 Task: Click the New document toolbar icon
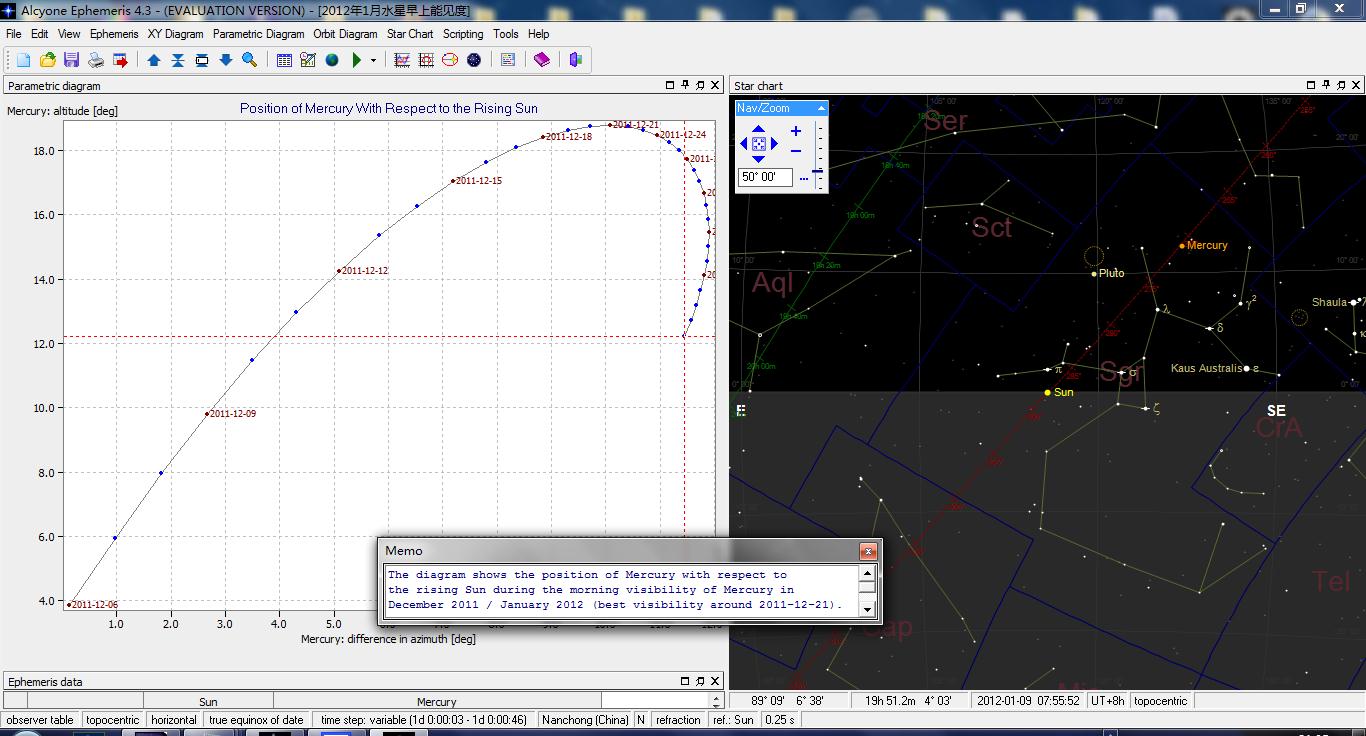[x=23, y=60]
